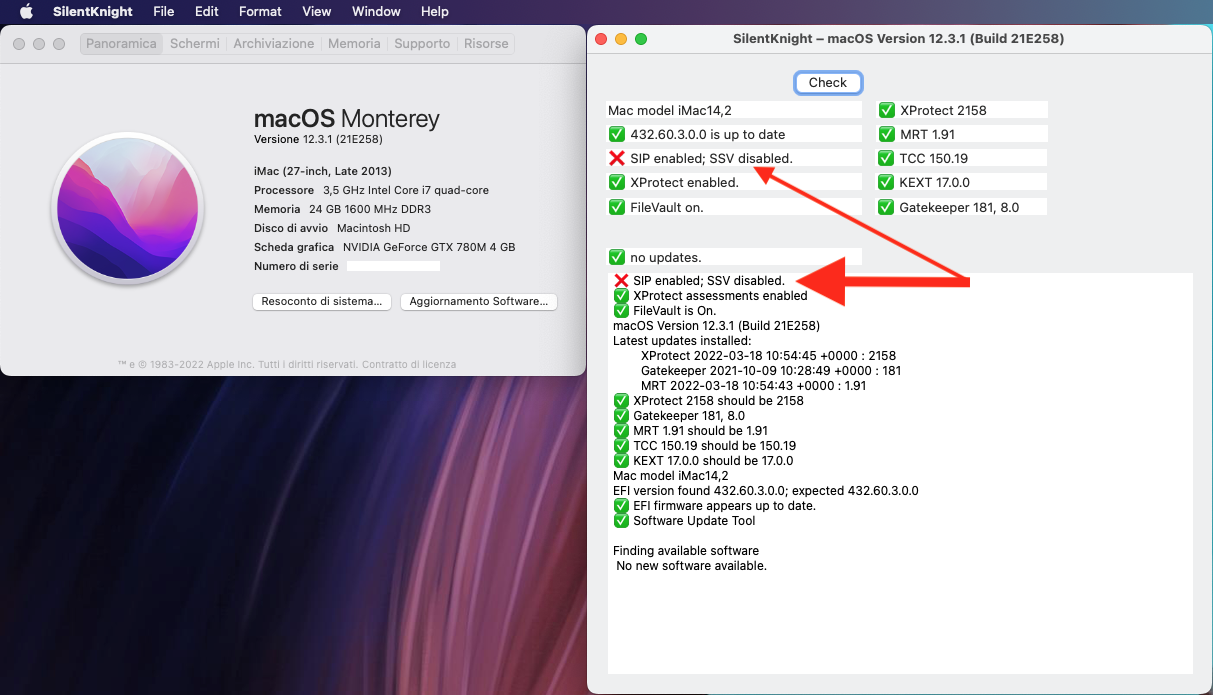The width and height of the screenshot is (1213, 695).
Task: Click green checkmark beside TCC 150.19 field
Action: pyautogui.click(x=887, y=158)
